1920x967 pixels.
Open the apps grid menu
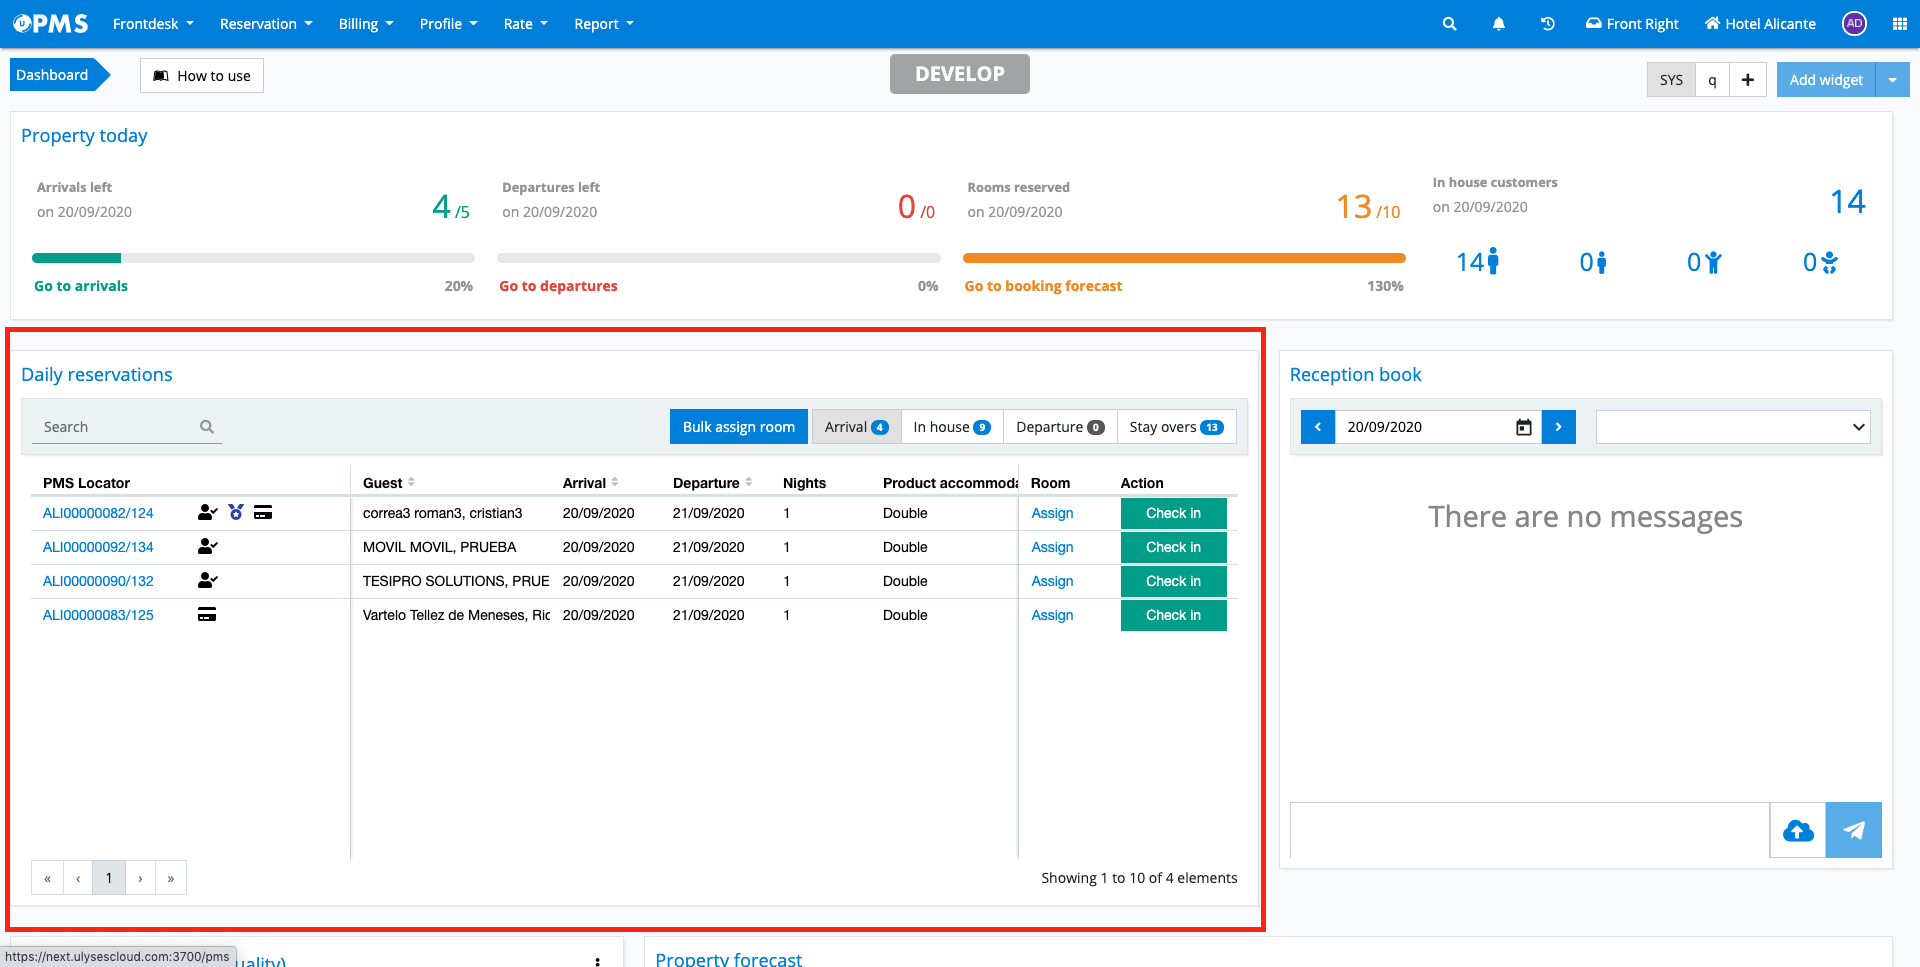coord(1899,24)
